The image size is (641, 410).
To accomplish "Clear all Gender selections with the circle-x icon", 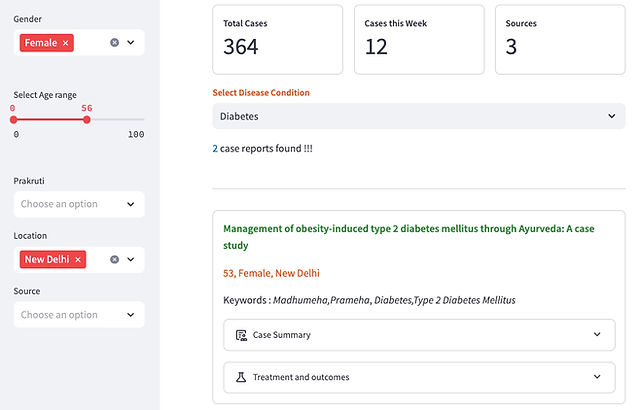I will tap(114, 43).
